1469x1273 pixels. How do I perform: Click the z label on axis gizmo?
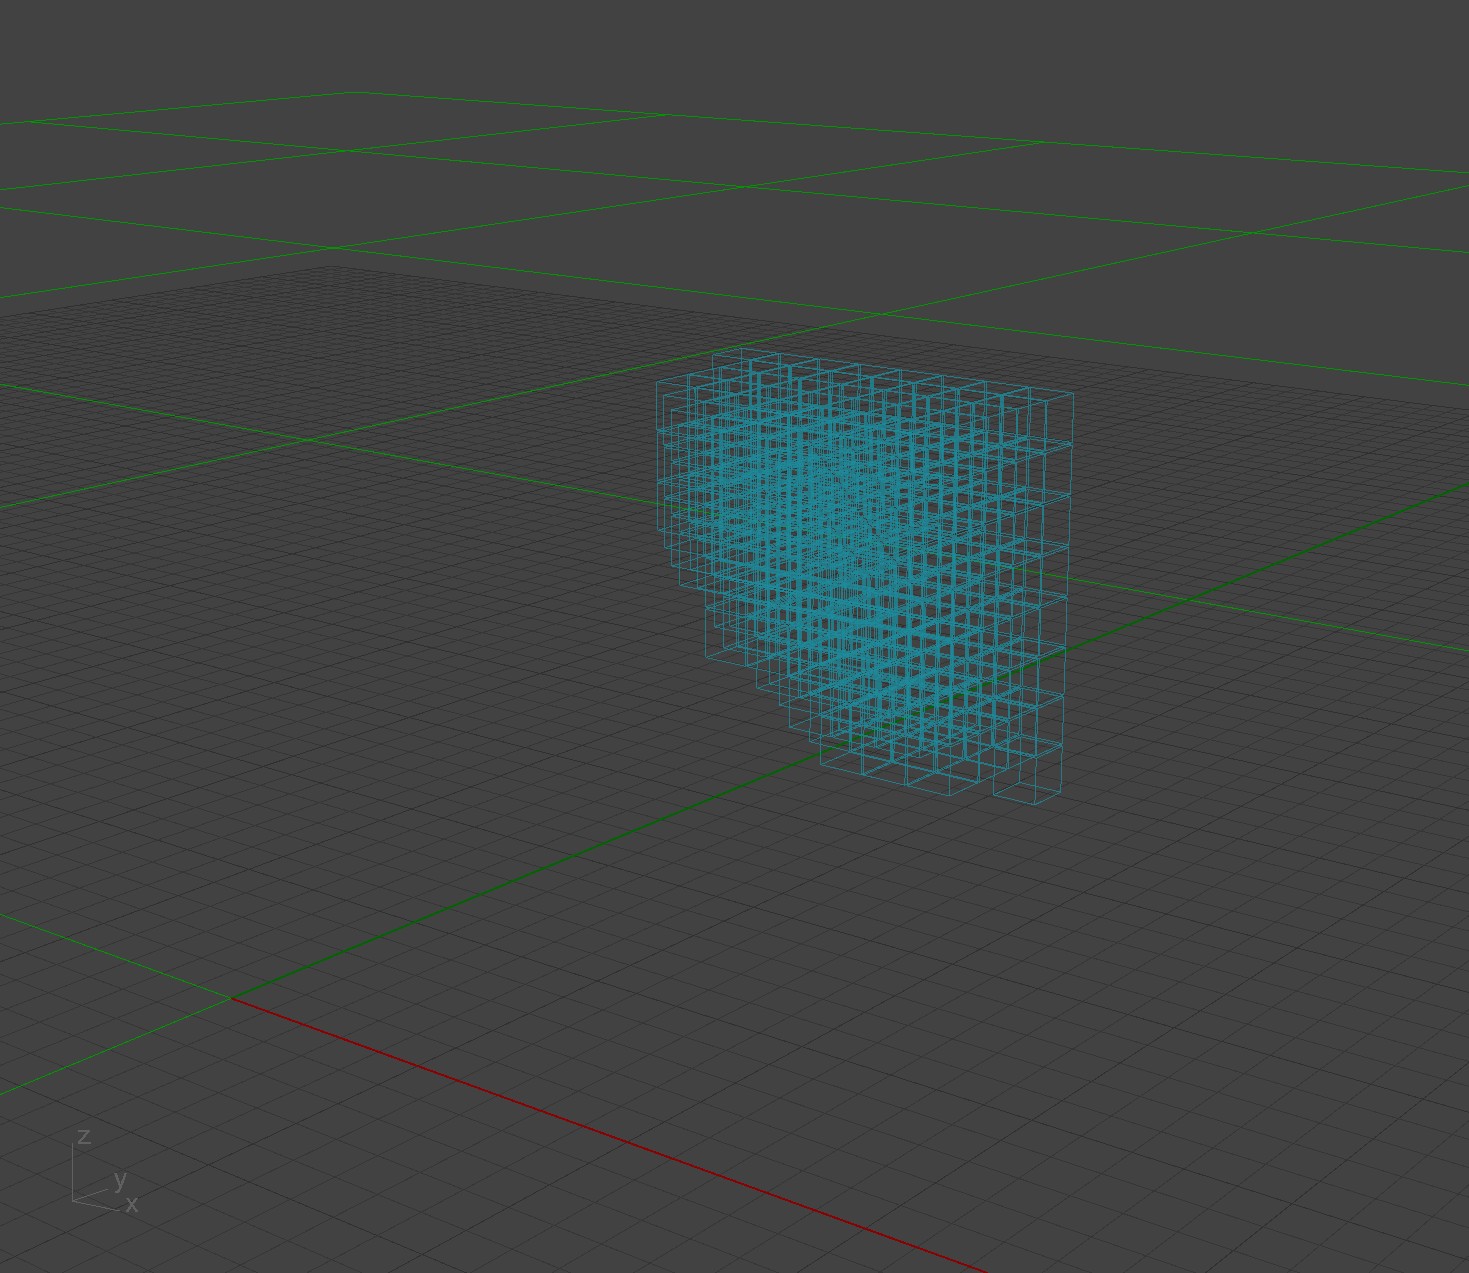(x=84, y=1136)
